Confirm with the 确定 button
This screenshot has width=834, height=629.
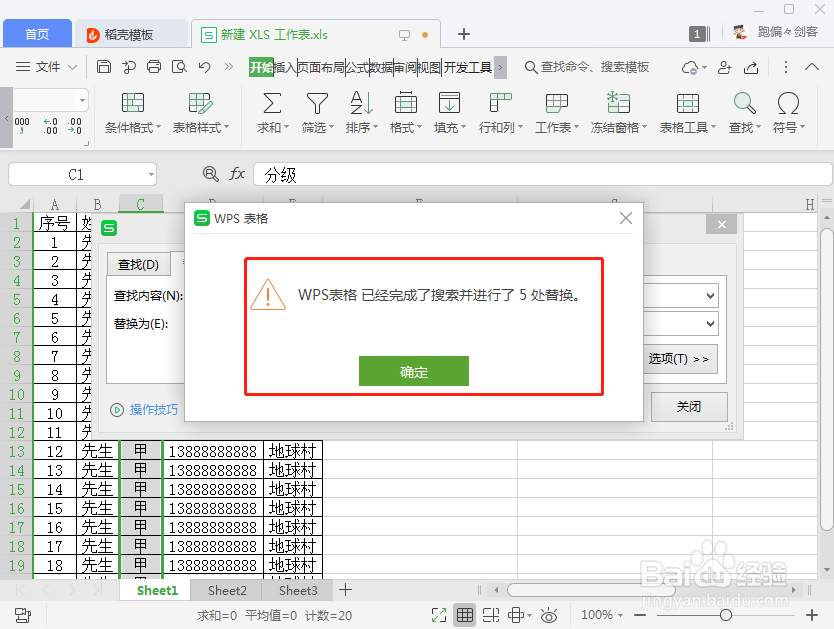[414, 372]
